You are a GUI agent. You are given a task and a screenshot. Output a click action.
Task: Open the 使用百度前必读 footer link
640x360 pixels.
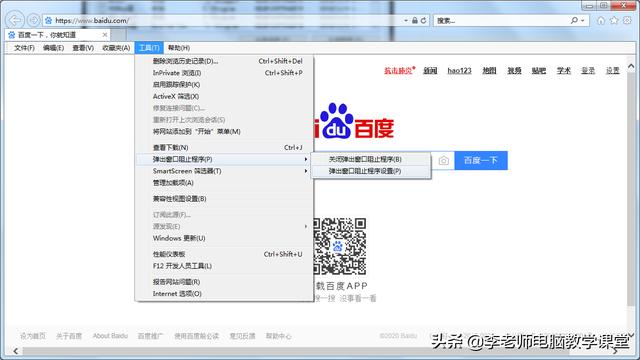(197, 336)
